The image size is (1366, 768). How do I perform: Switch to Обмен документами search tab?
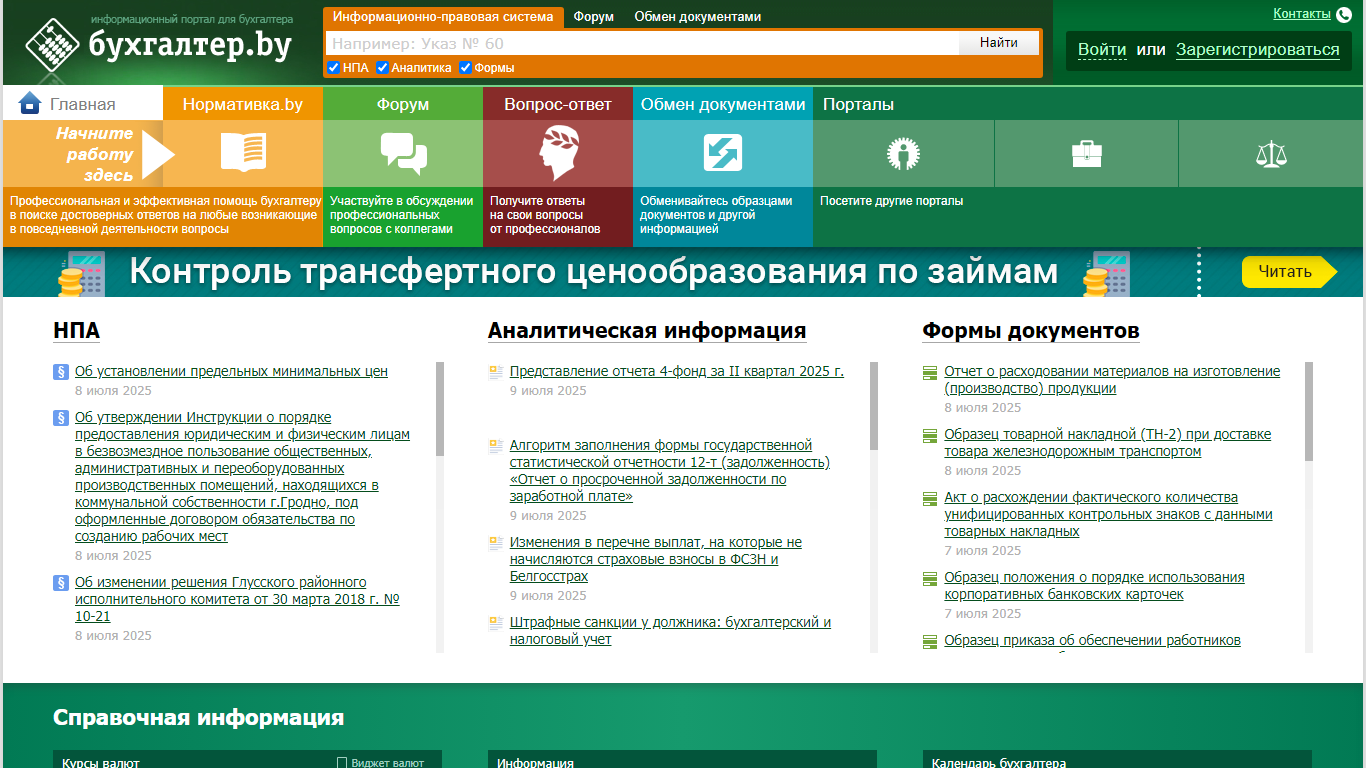(698, 17)
